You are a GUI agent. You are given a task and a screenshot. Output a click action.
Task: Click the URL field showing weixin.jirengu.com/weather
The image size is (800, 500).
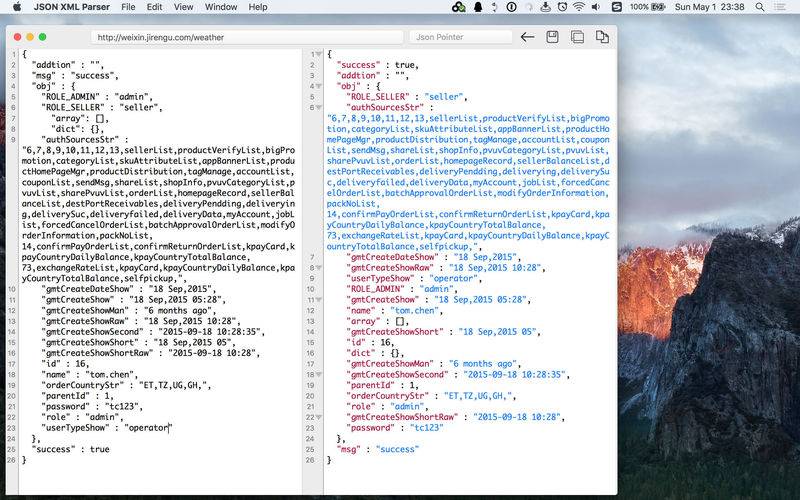coord(247,37)
